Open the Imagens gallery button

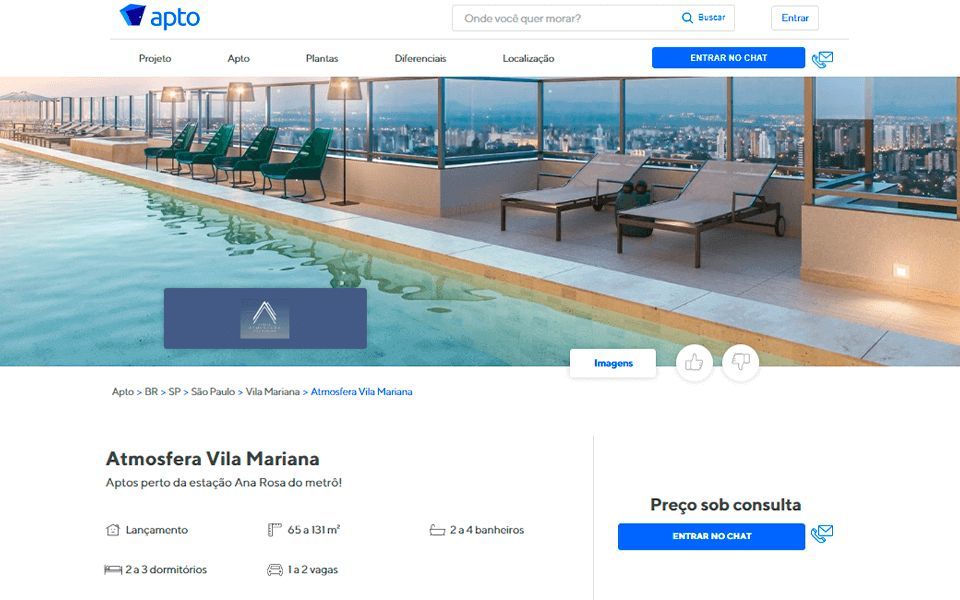[613, 363]
